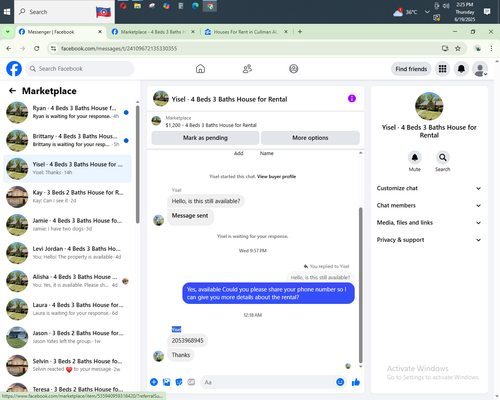Viewport: 500px width, 400px height.
Task: Open the Windows notification center icon
Action: 487,12
